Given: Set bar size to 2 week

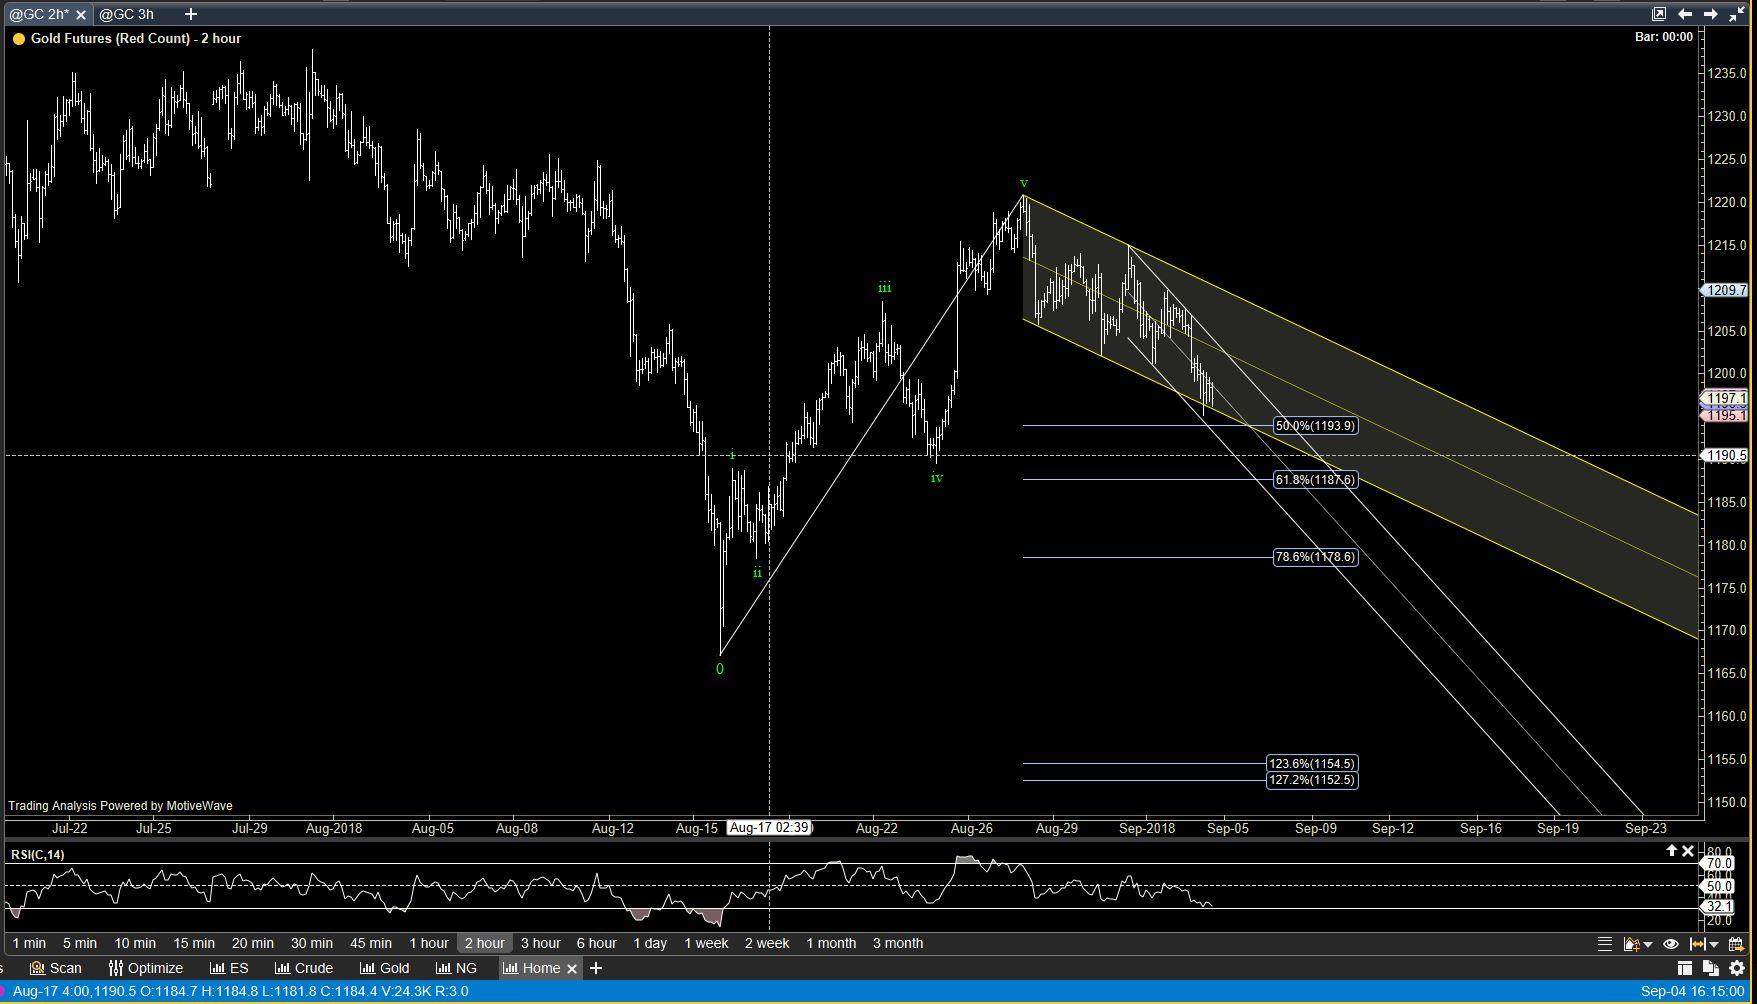Looking at the screenshot, I should pos(767,943).
